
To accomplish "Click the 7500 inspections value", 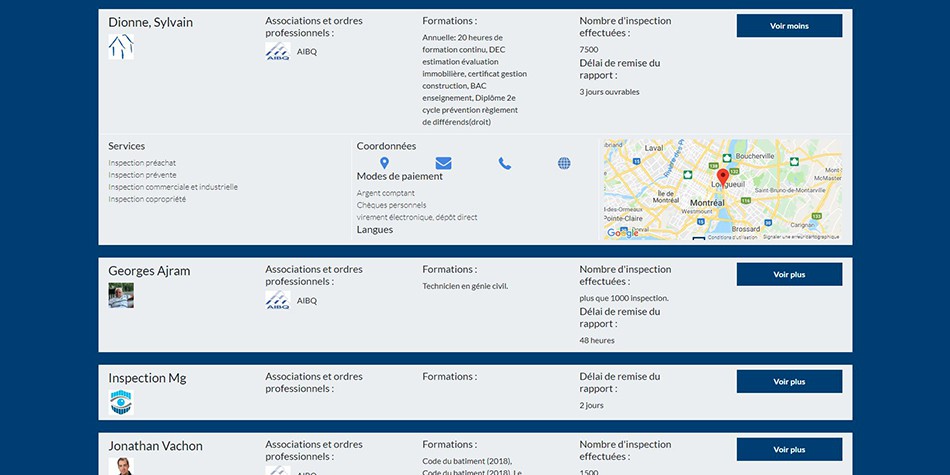I will pyautogui.click(x=589, y=50).
